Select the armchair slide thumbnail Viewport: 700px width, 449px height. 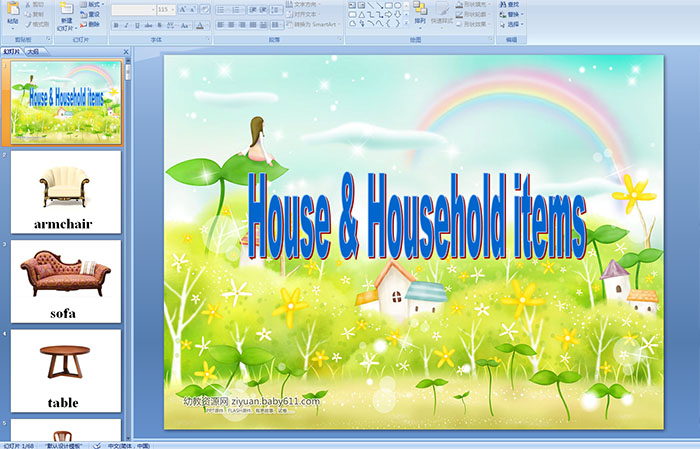(x=66, y=192)
